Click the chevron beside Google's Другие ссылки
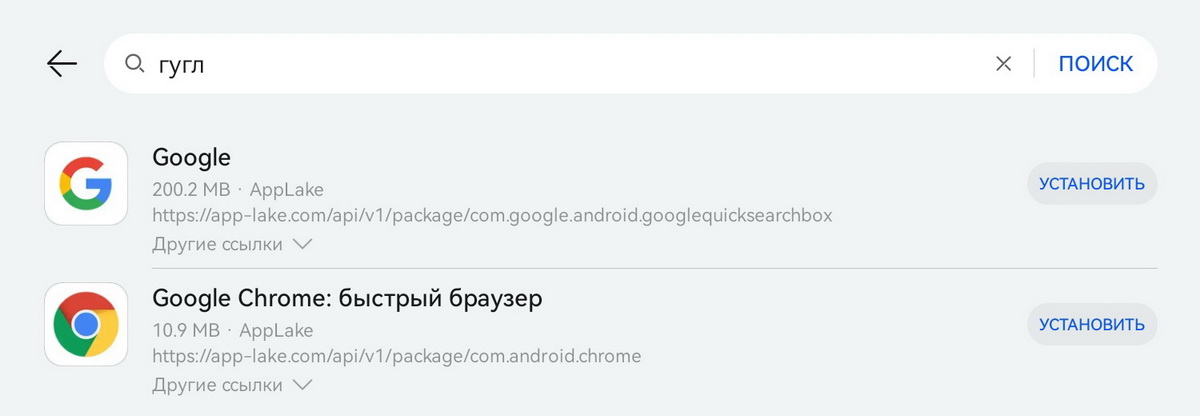The height and width of the screenshot is (416, 1200). point(303,244)
